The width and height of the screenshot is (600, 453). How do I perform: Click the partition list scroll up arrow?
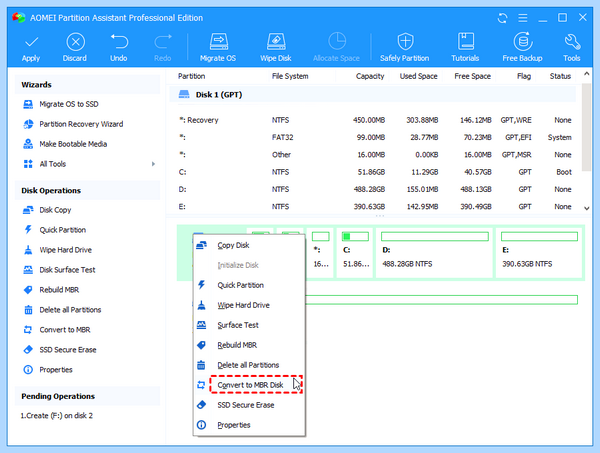coord(586,74)
